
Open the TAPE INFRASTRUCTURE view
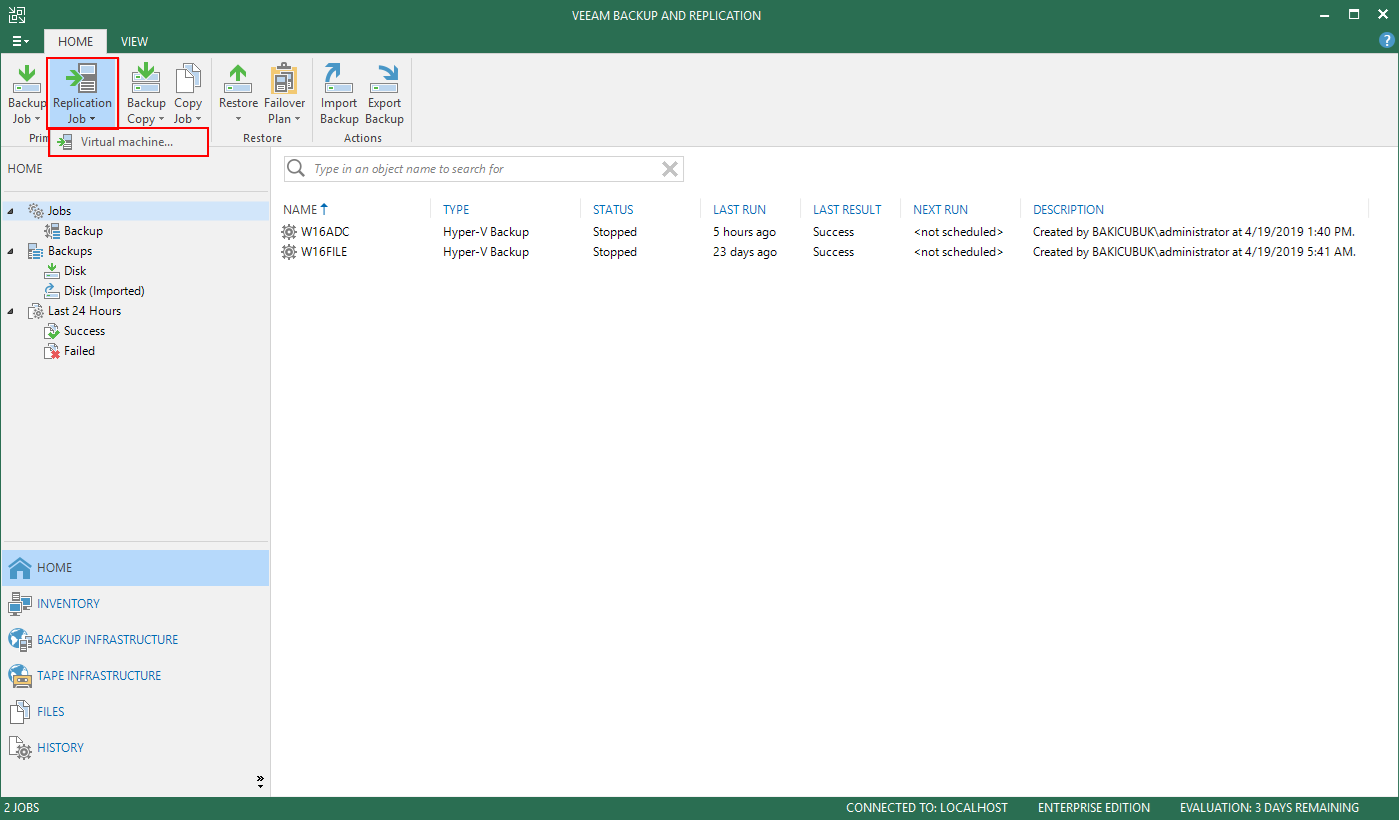tap(135, 675)
